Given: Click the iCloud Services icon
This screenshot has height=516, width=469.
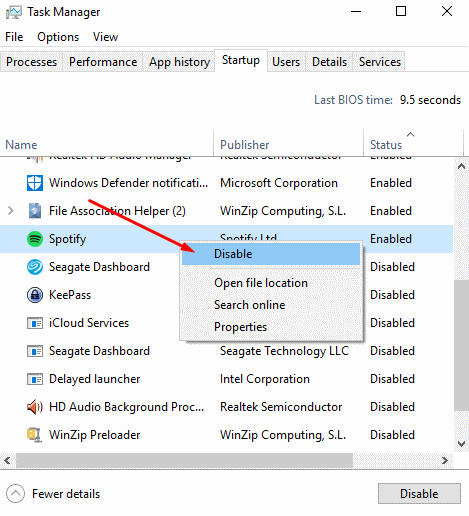Looking at the screenshot, I should tap(35, 323).
